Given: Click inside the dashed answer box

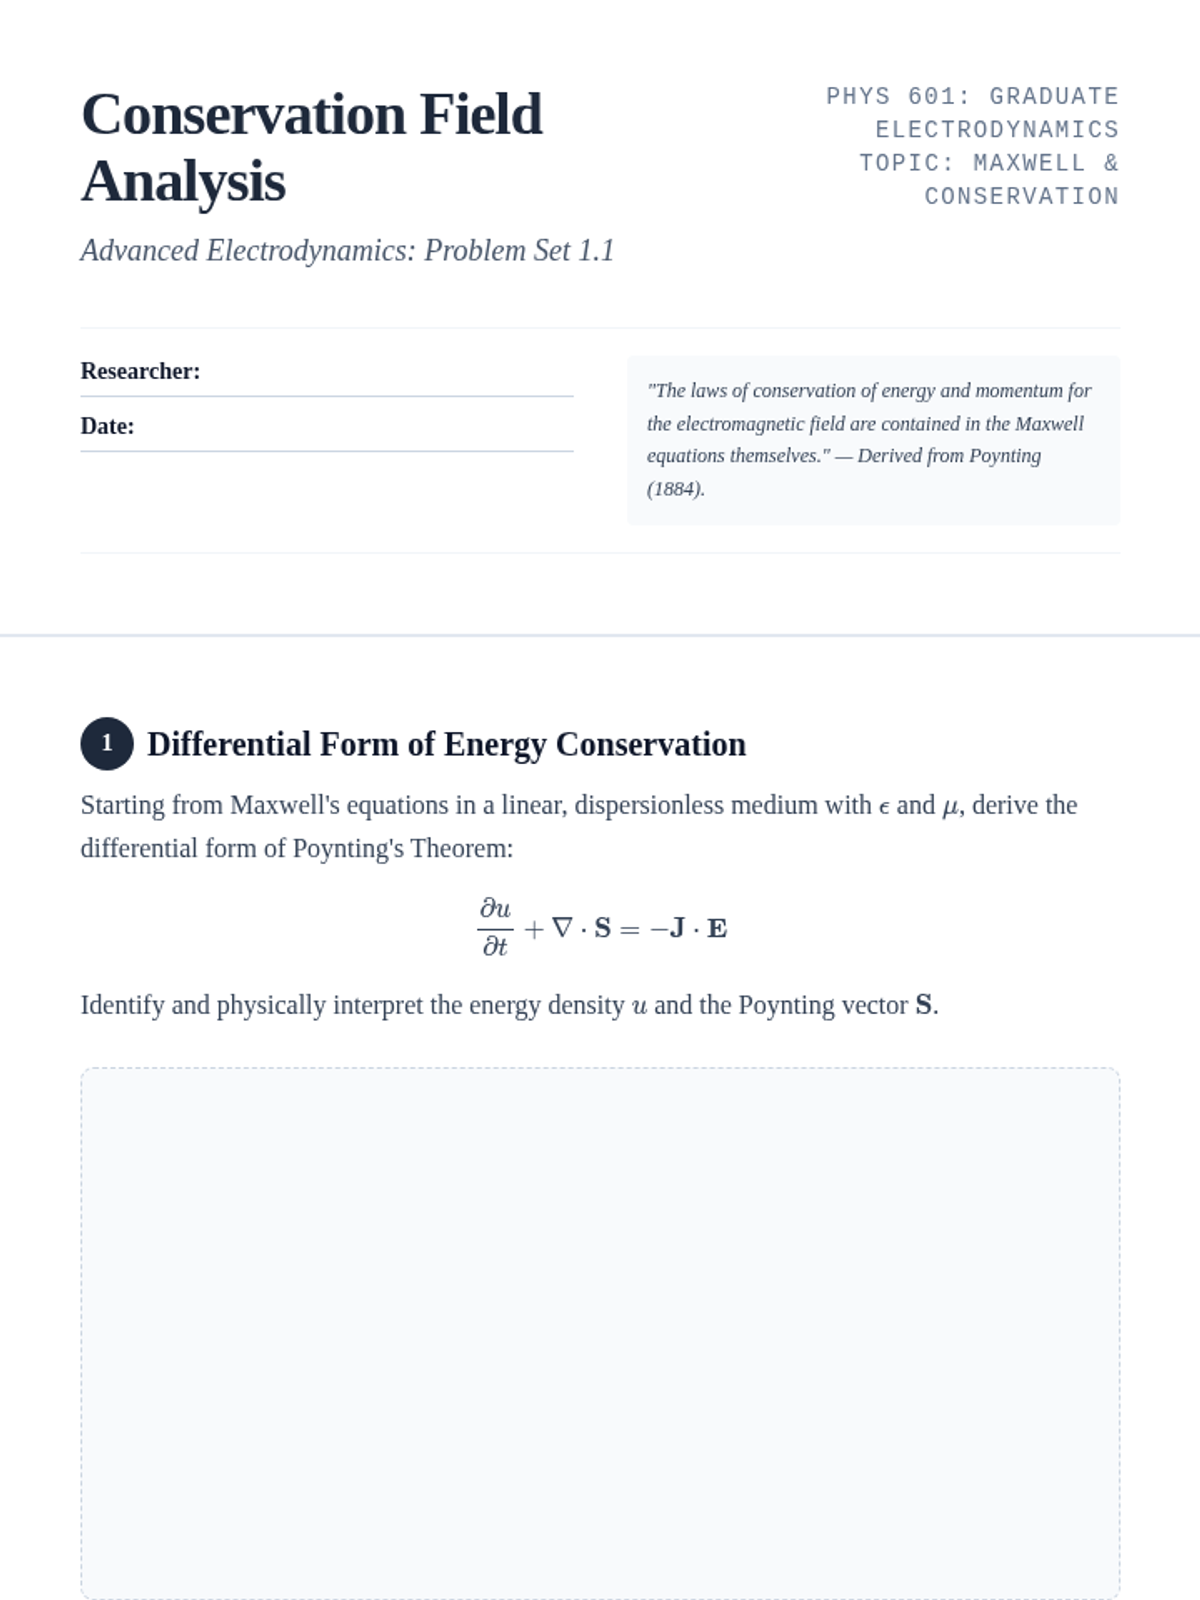Looking at the screenshot, I should [600, 1332].
